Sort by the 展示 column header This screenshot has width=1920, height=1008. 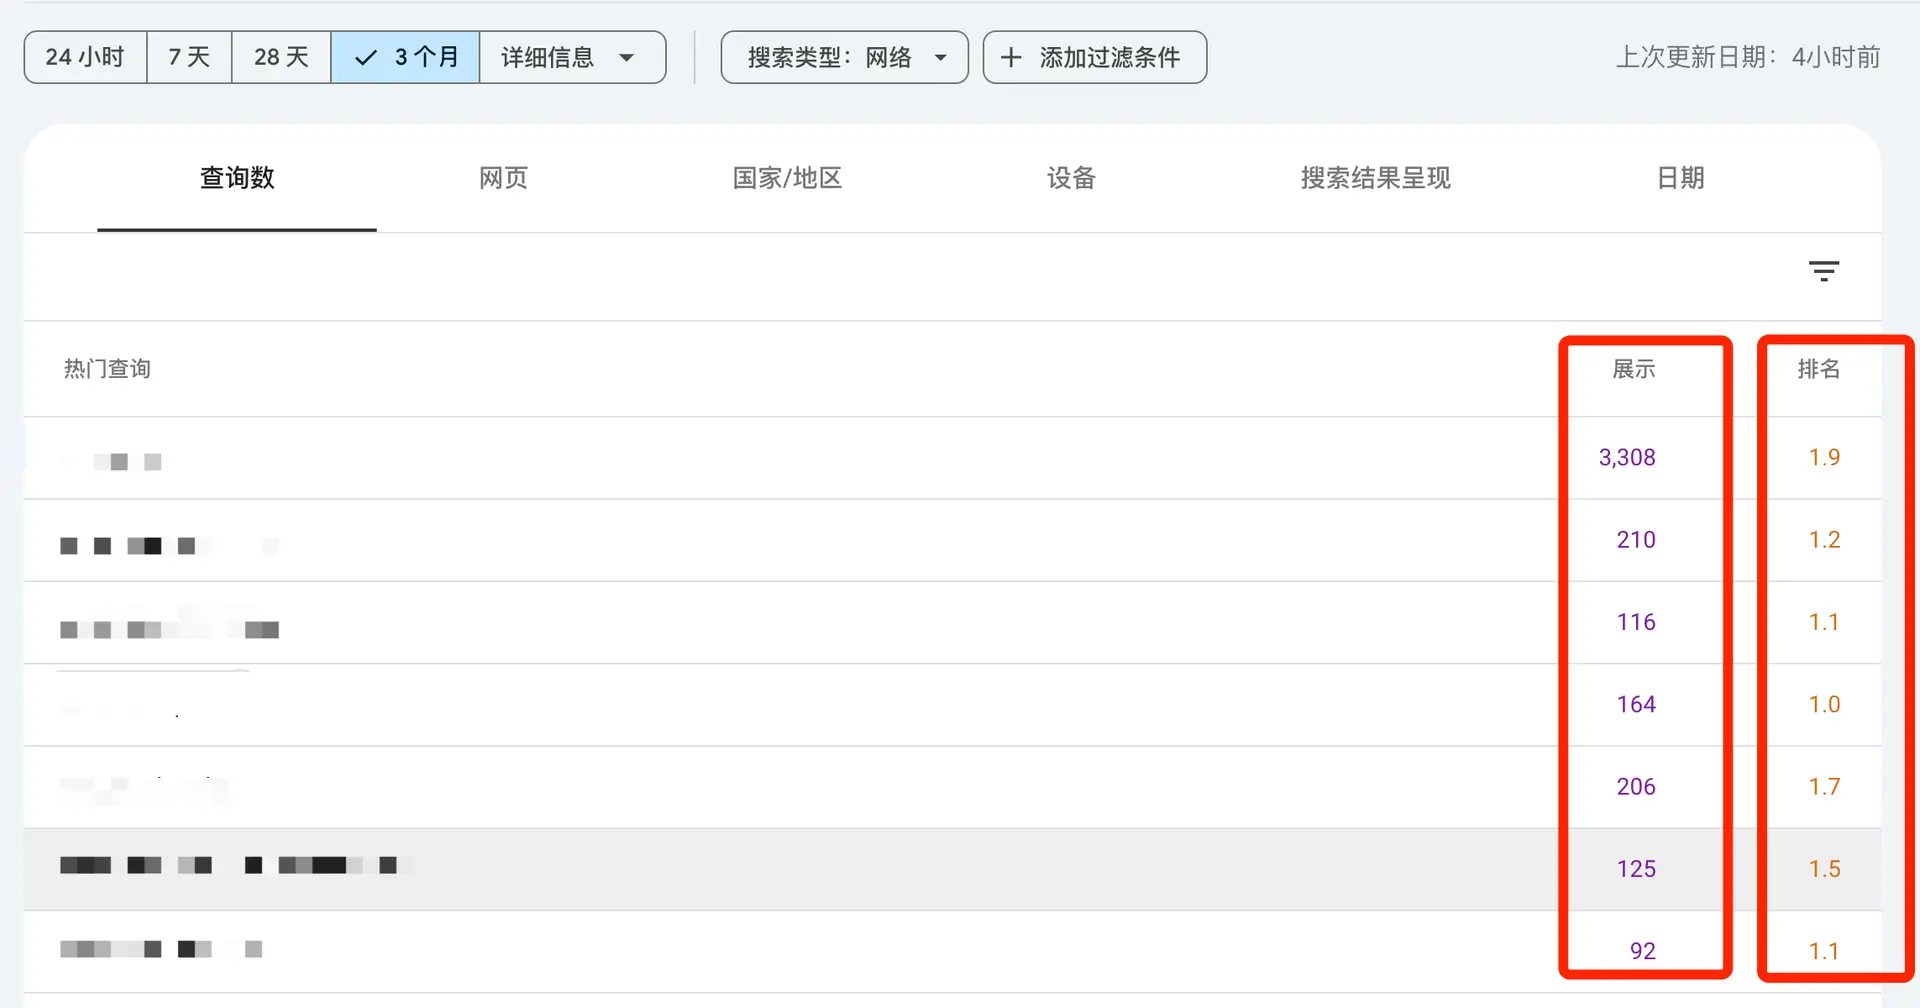pos(1634,369)
